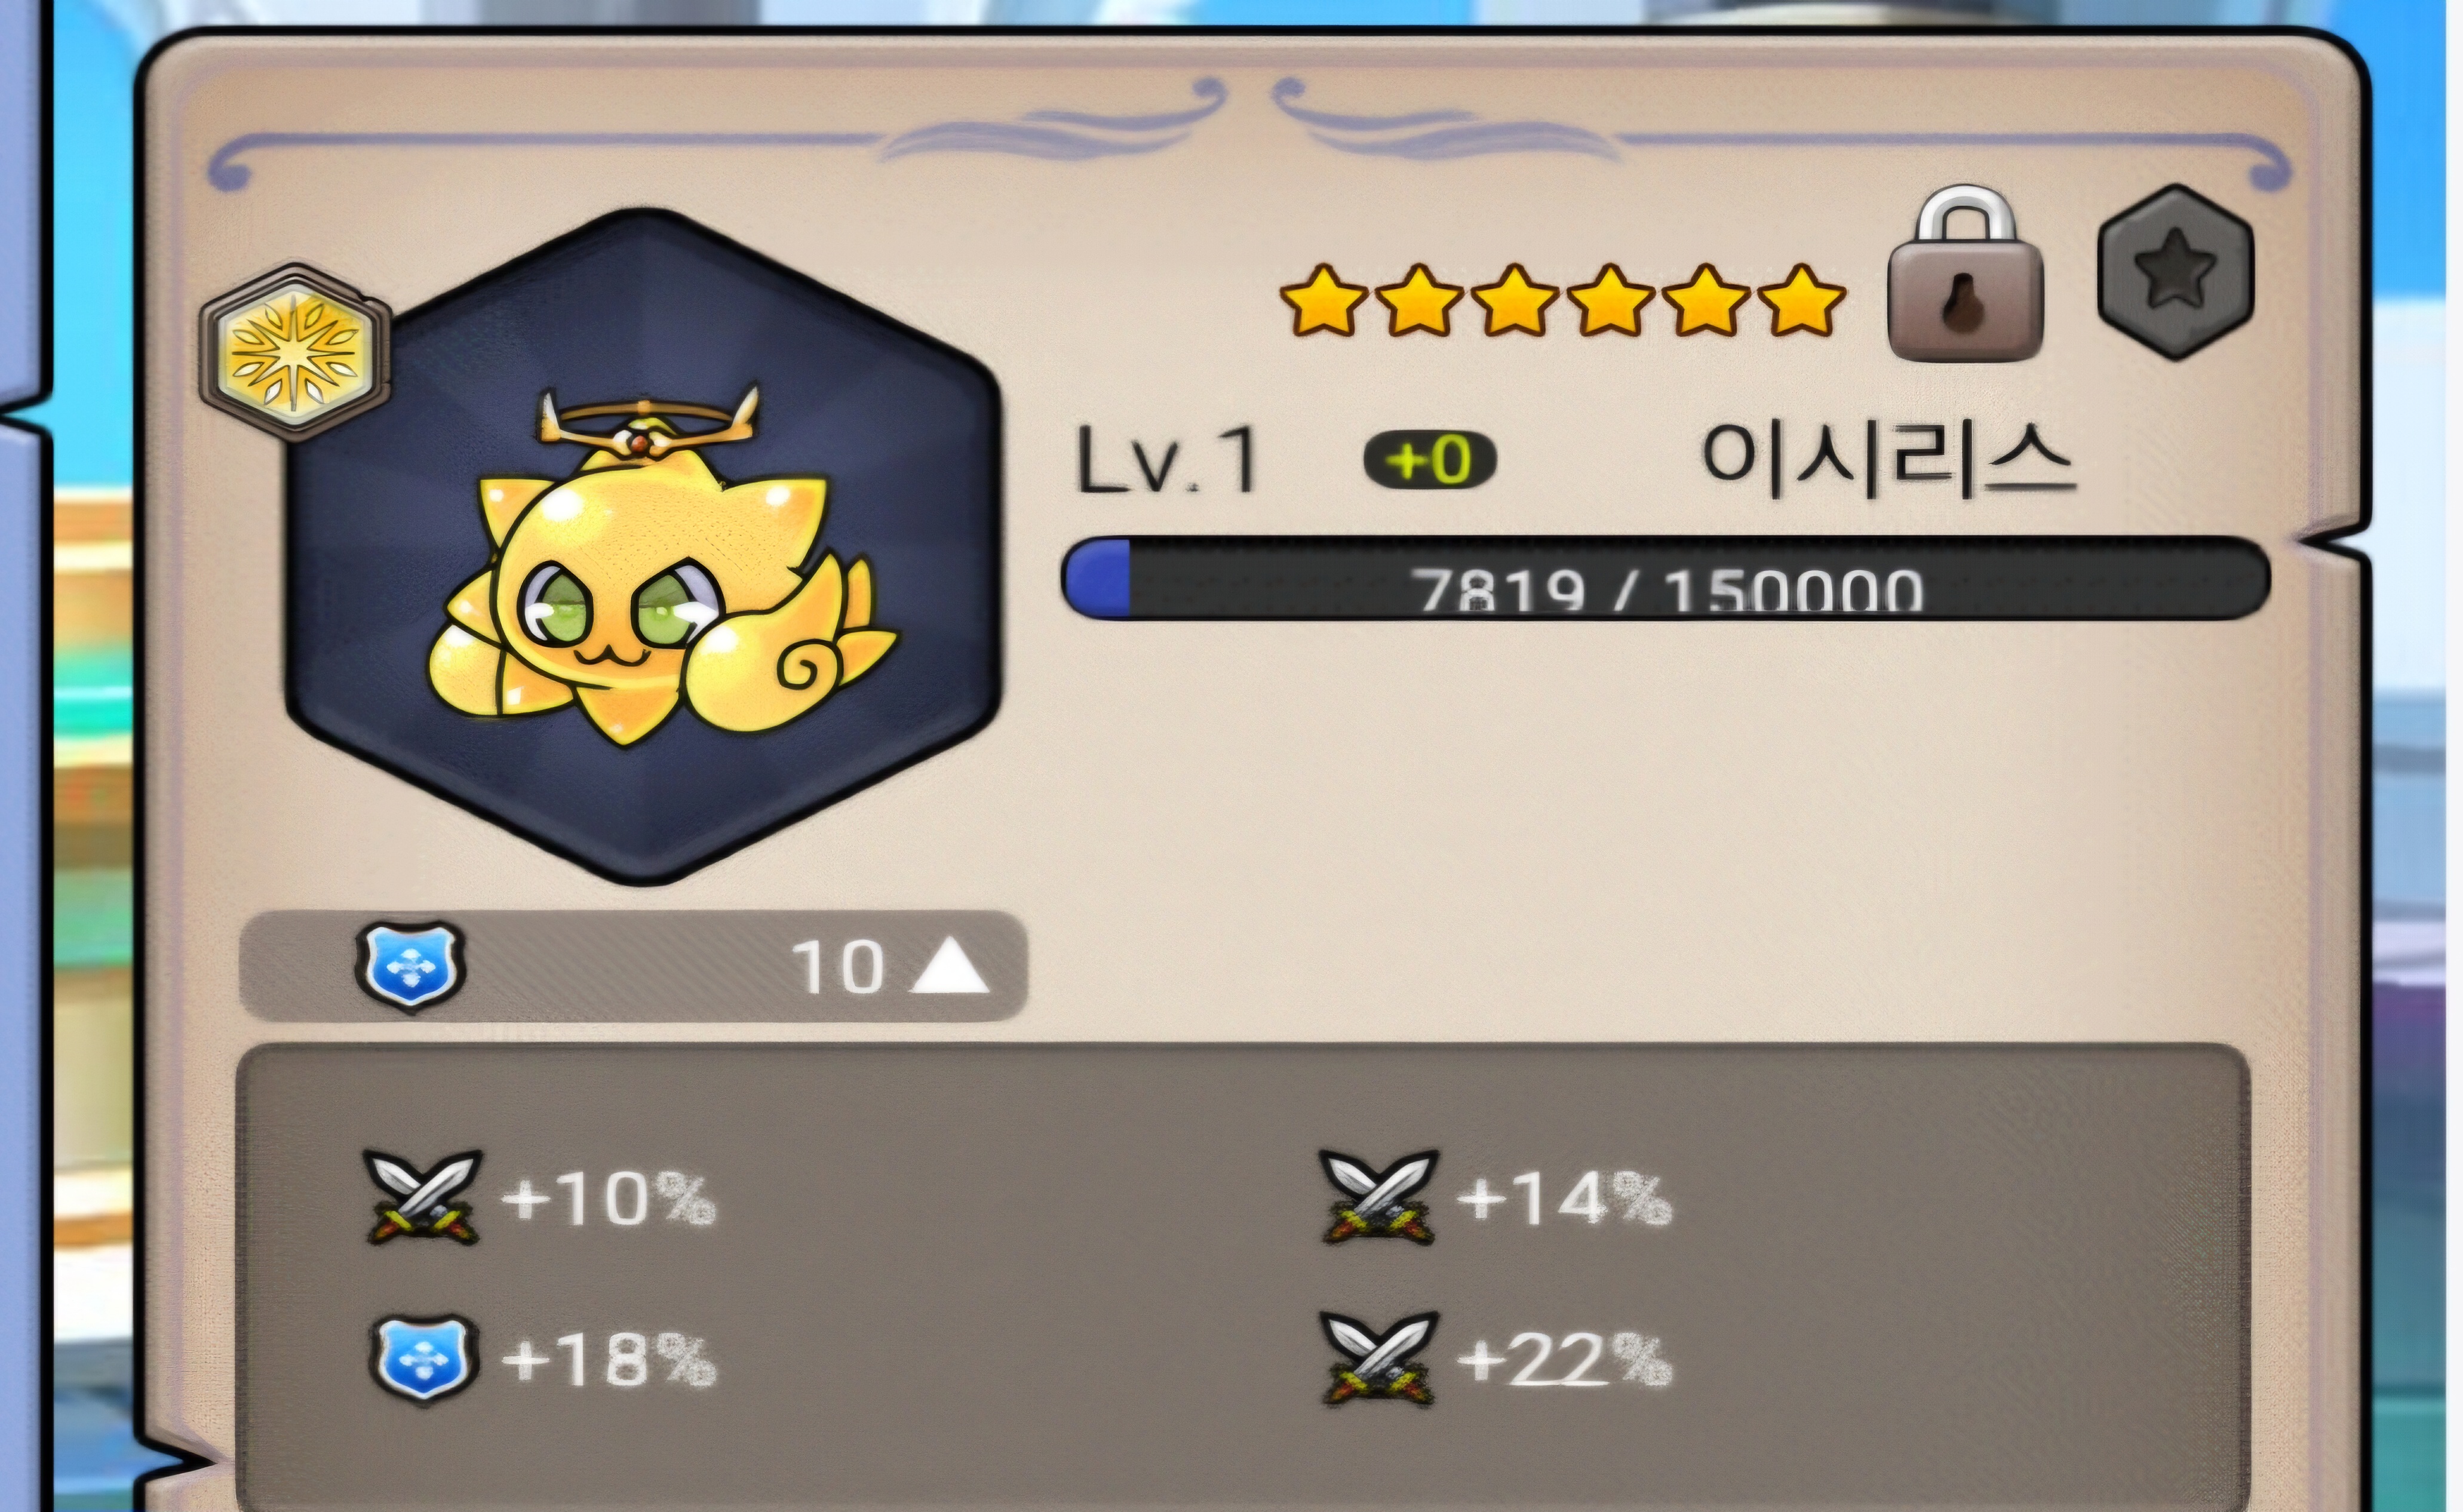Open the stat bar showing value 10
The image size is (2463, 1512).
[x=634, y=966]
